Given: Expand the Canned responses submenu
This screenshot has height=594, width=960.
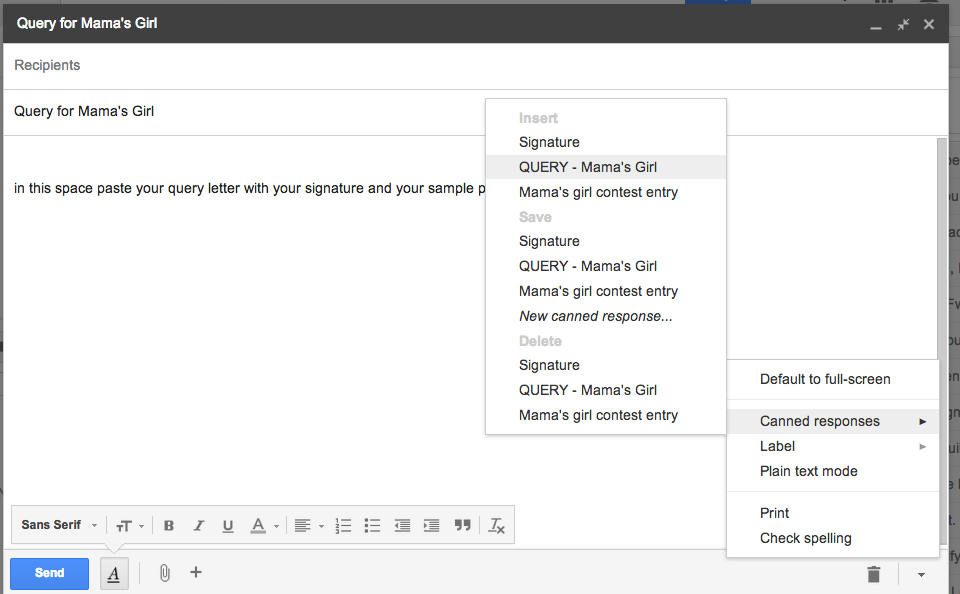Looking at the screenshot, I should click(833, 421).
